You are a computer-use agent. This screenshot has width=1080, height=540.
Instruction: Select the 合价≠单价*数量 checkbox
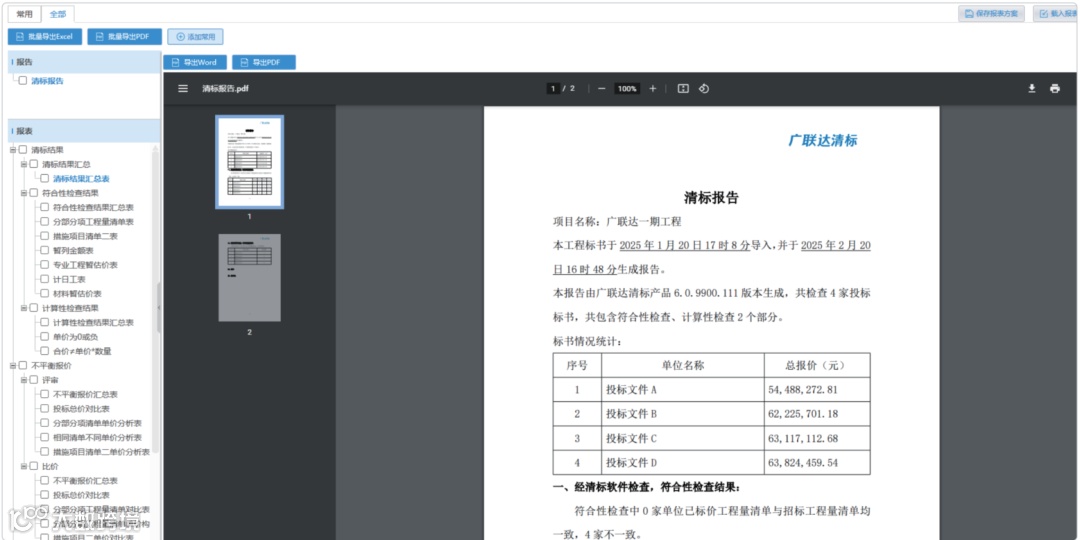pyautogui.click(x=45, y=351)
